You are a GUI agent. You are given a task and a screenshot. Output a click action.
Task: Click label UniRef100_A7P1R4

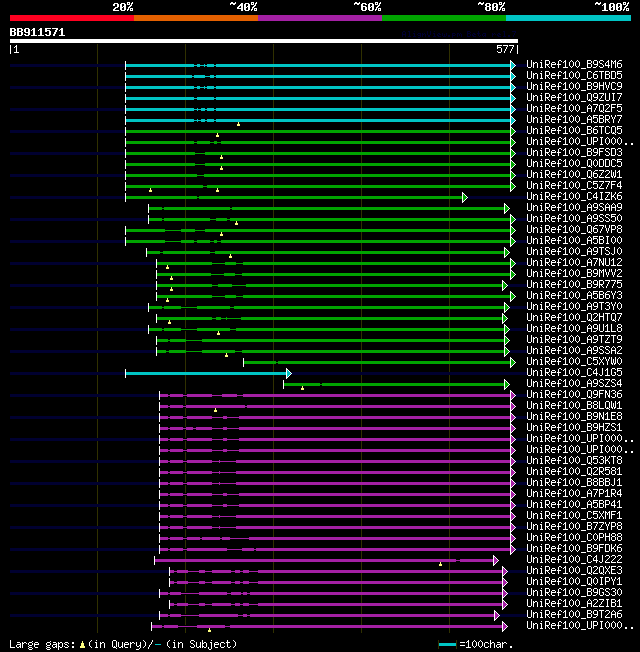(574, 494)
